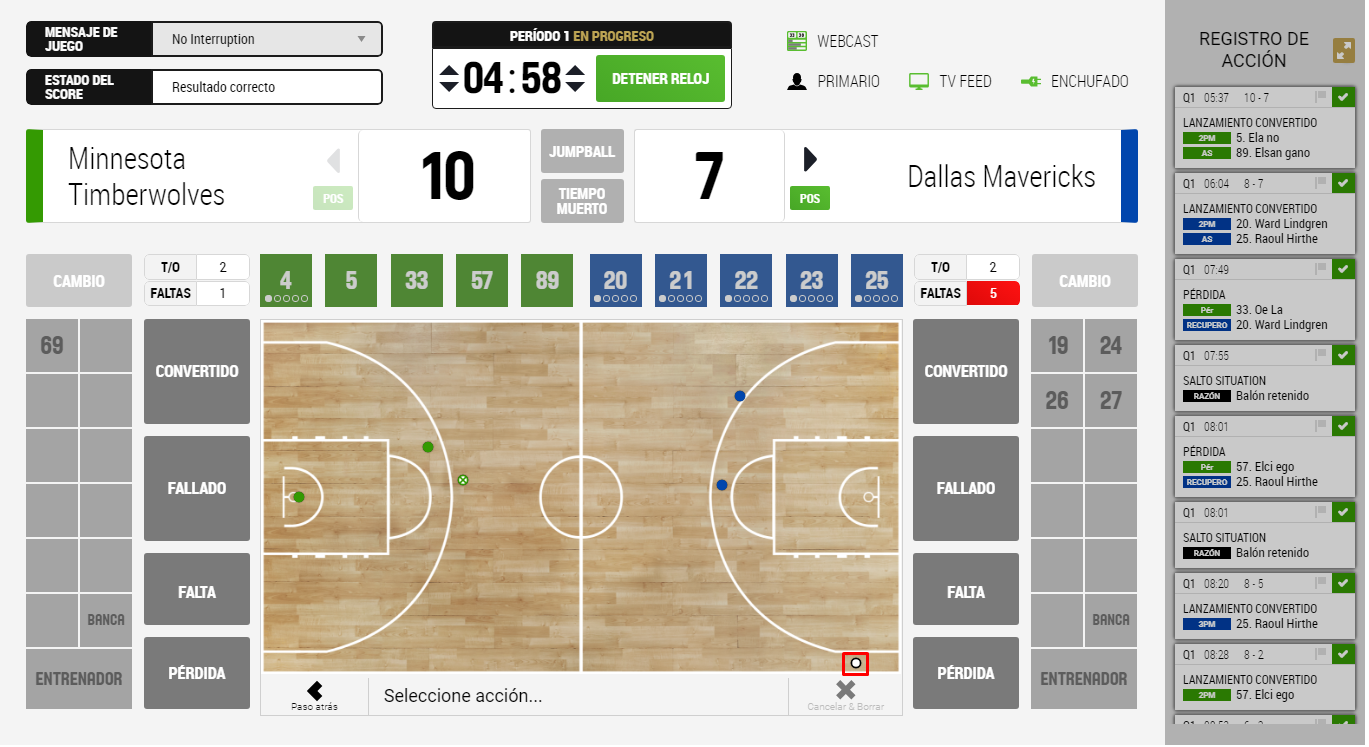1369x747 pixels.
Task: Select the crossed green missed-shot marker
Action: 462,480
